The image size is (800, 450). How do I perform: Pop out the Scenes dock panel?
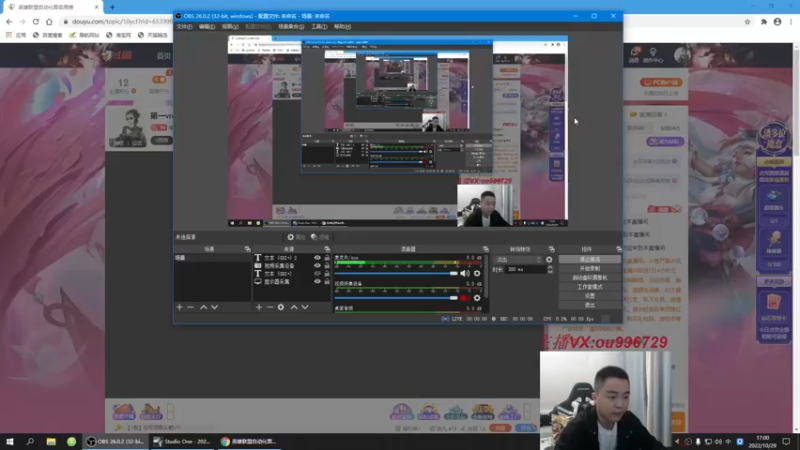[247, 249]
